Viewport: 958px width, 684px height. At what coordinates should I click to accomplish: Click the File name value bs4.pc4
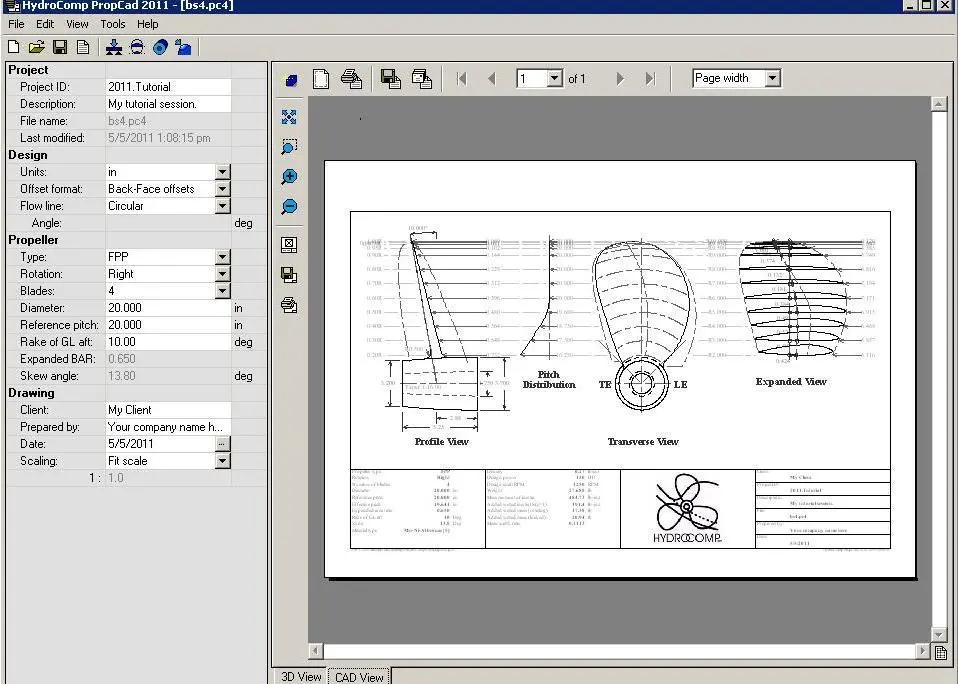coord(127,121)
